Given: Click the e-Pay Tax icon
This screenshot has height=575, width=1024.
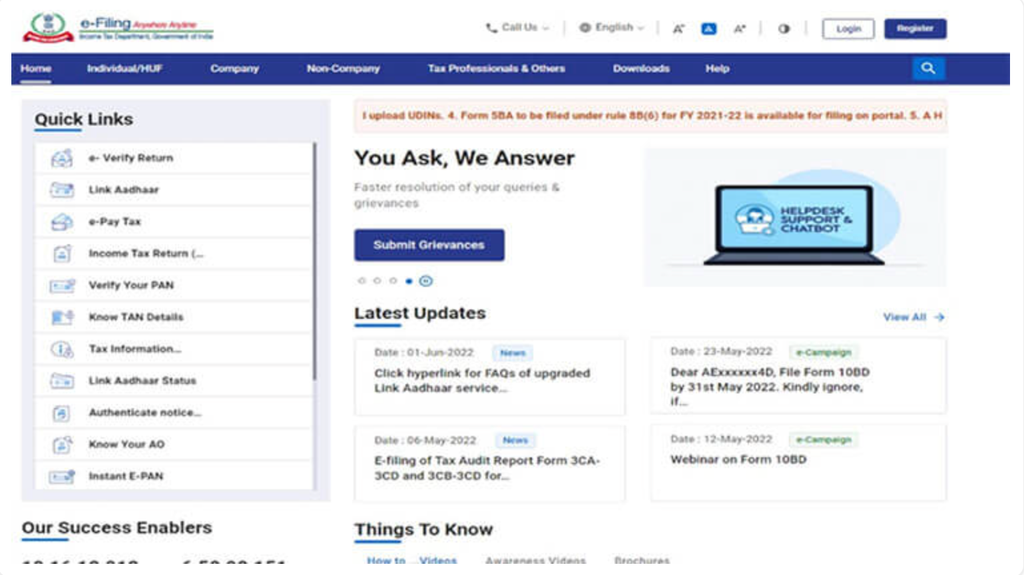Looking at the screenshot, I should 62,222.
